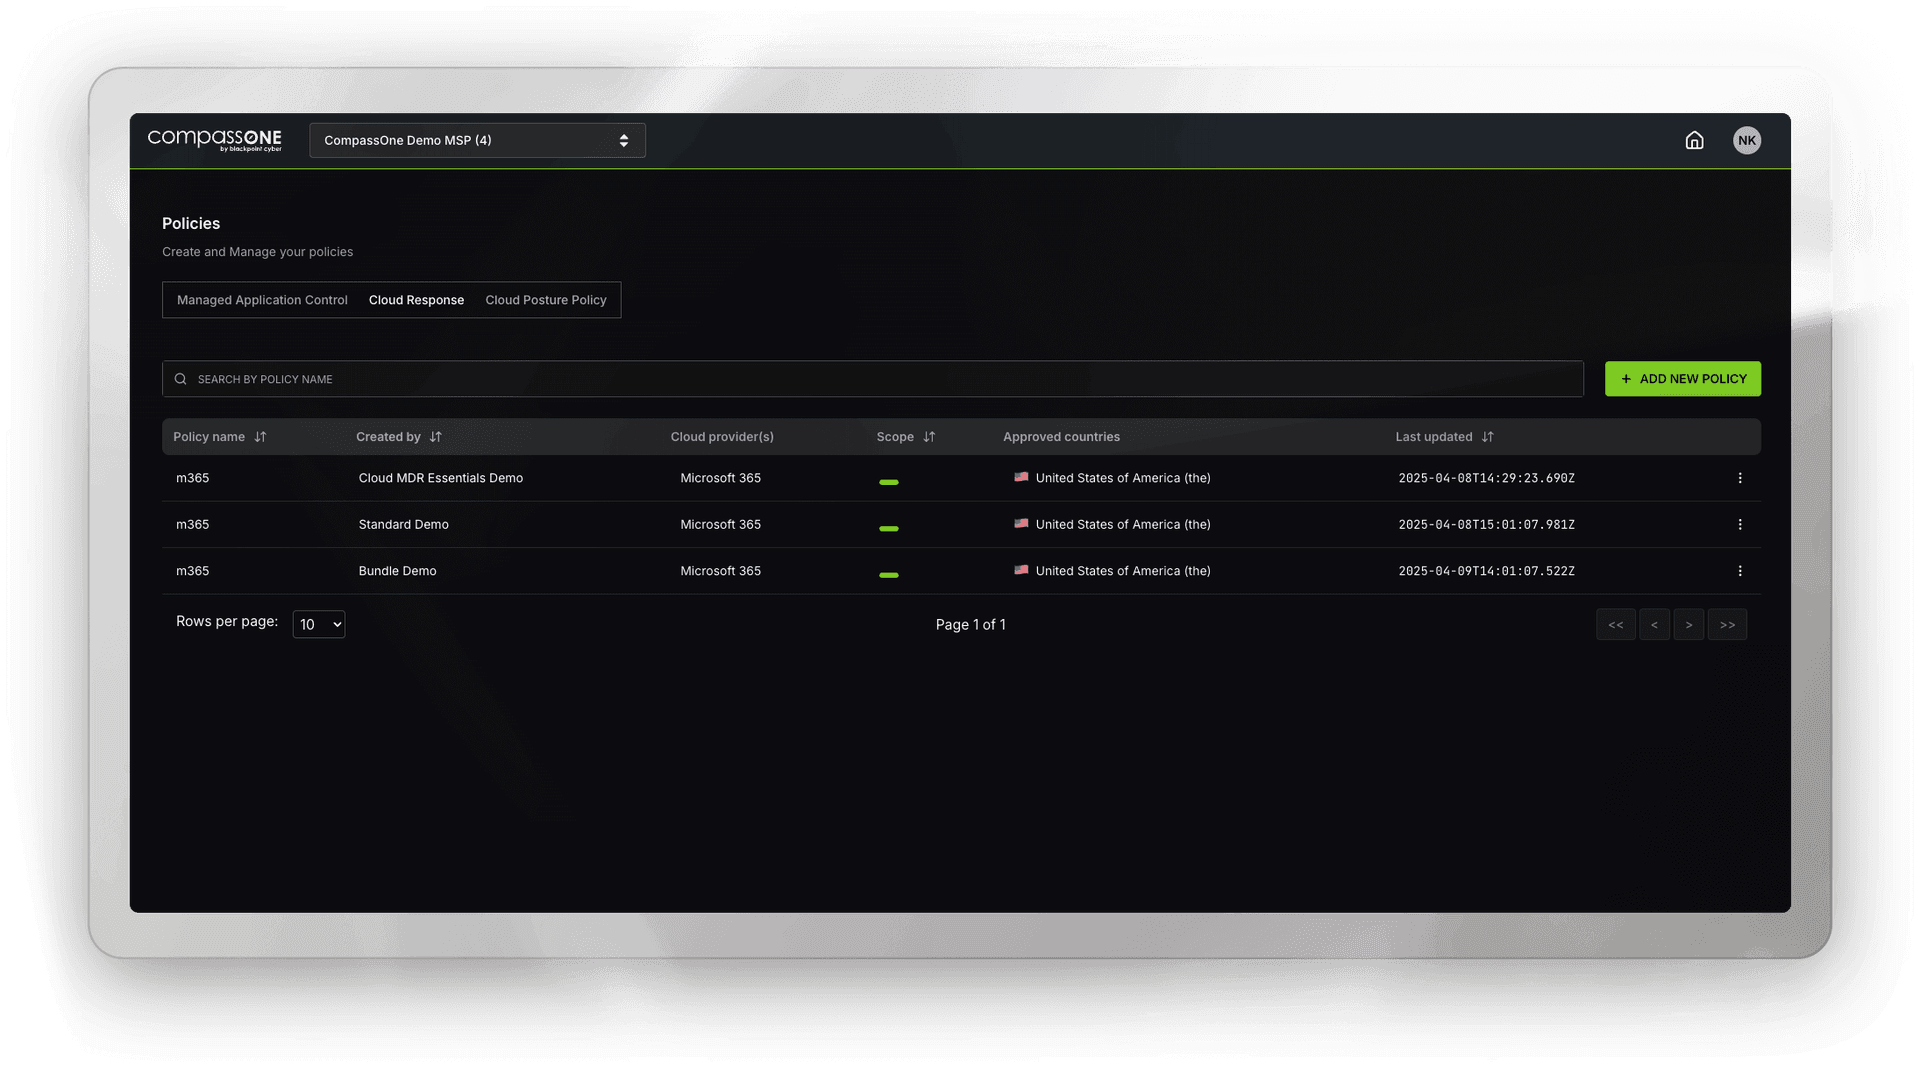Click the Add New Policy button

(1682, 379)
